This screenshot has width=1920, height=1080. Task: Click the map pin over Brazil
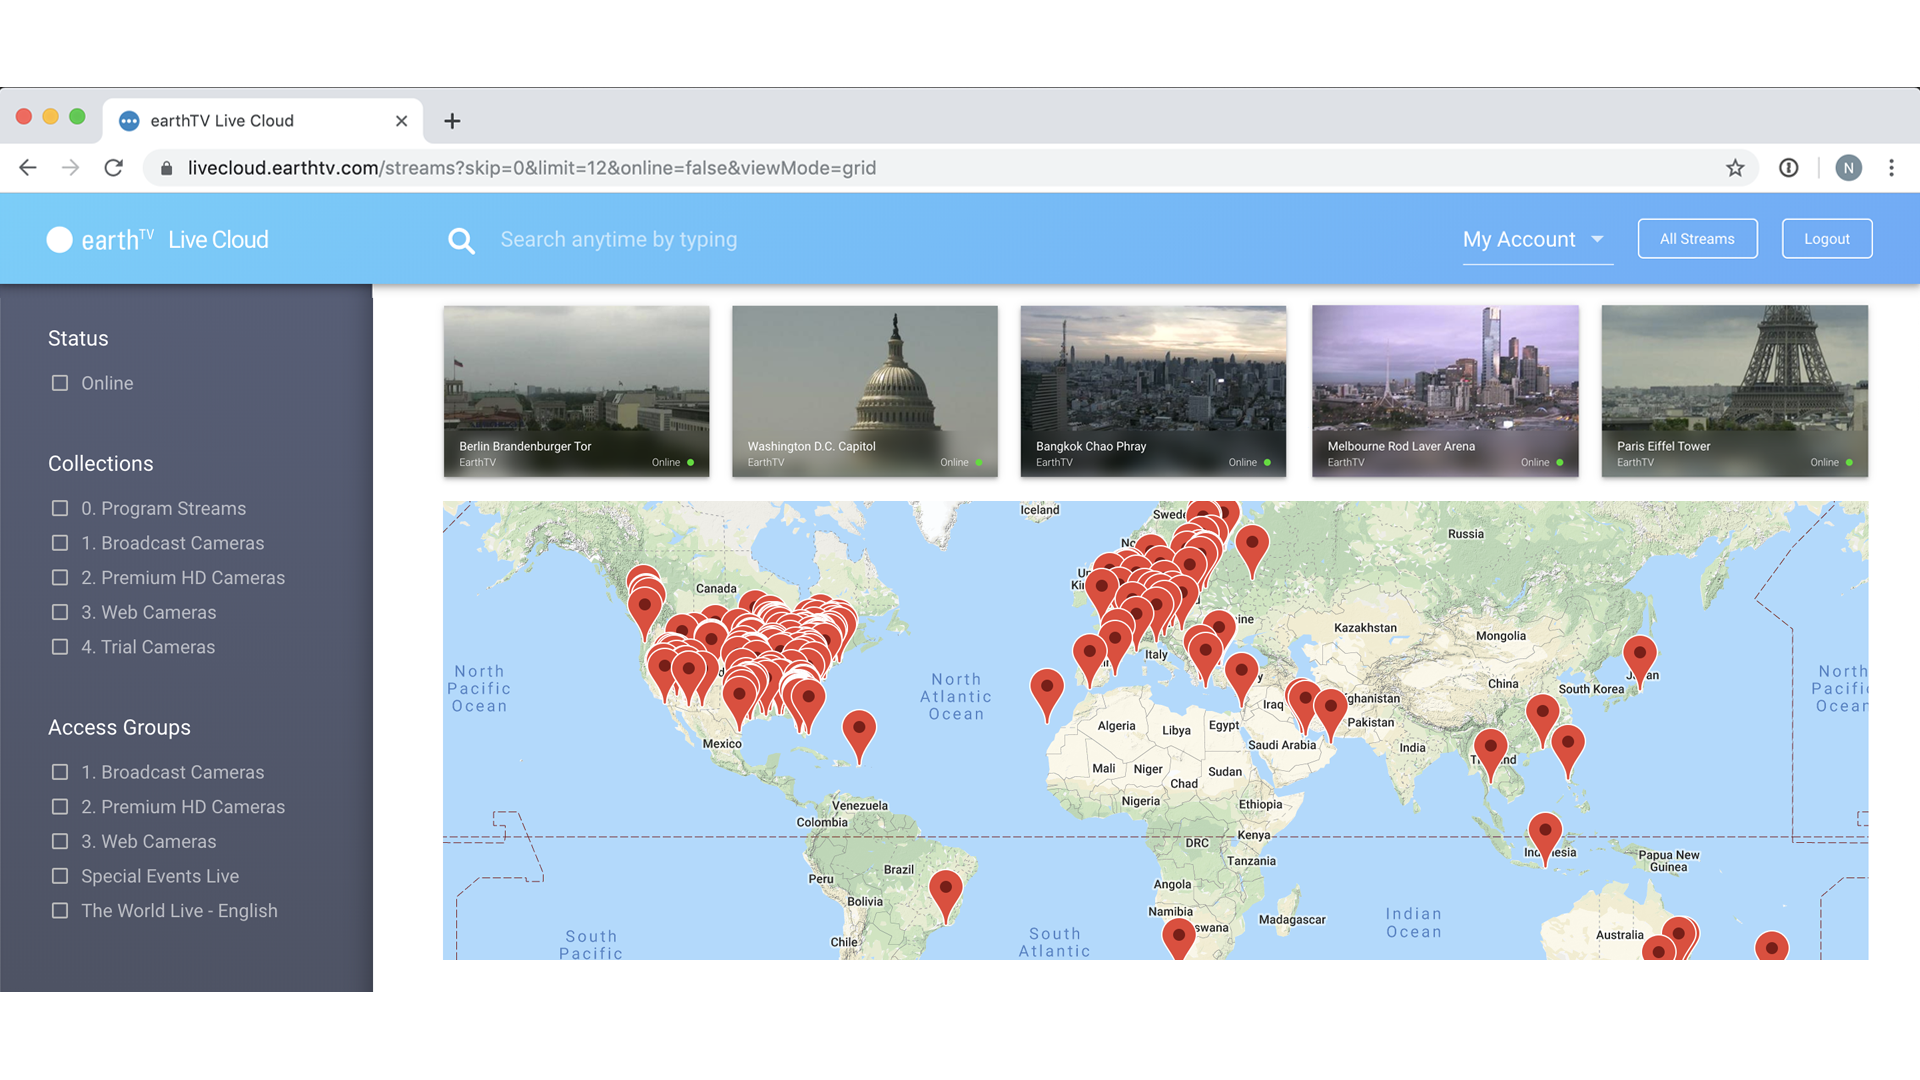click(945, 895)
